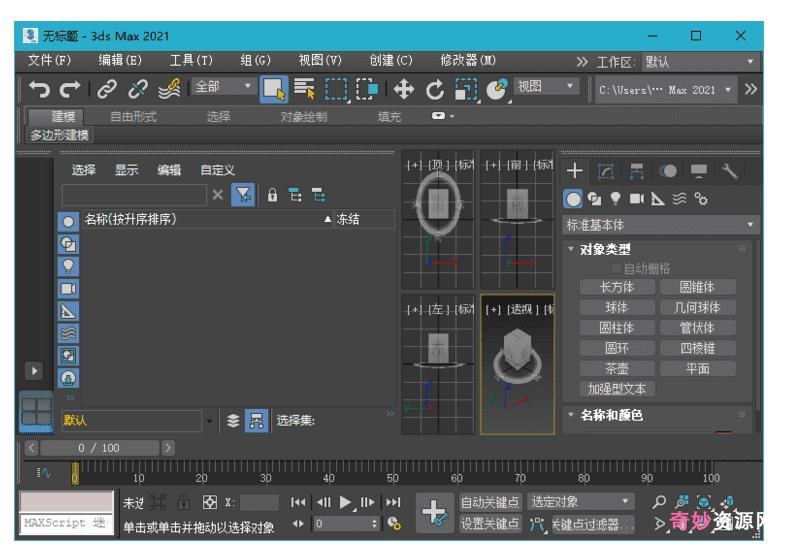Viewport: 786px width, 550px height.
Task: Select the Link objects tool
Action: click(107, 89)
